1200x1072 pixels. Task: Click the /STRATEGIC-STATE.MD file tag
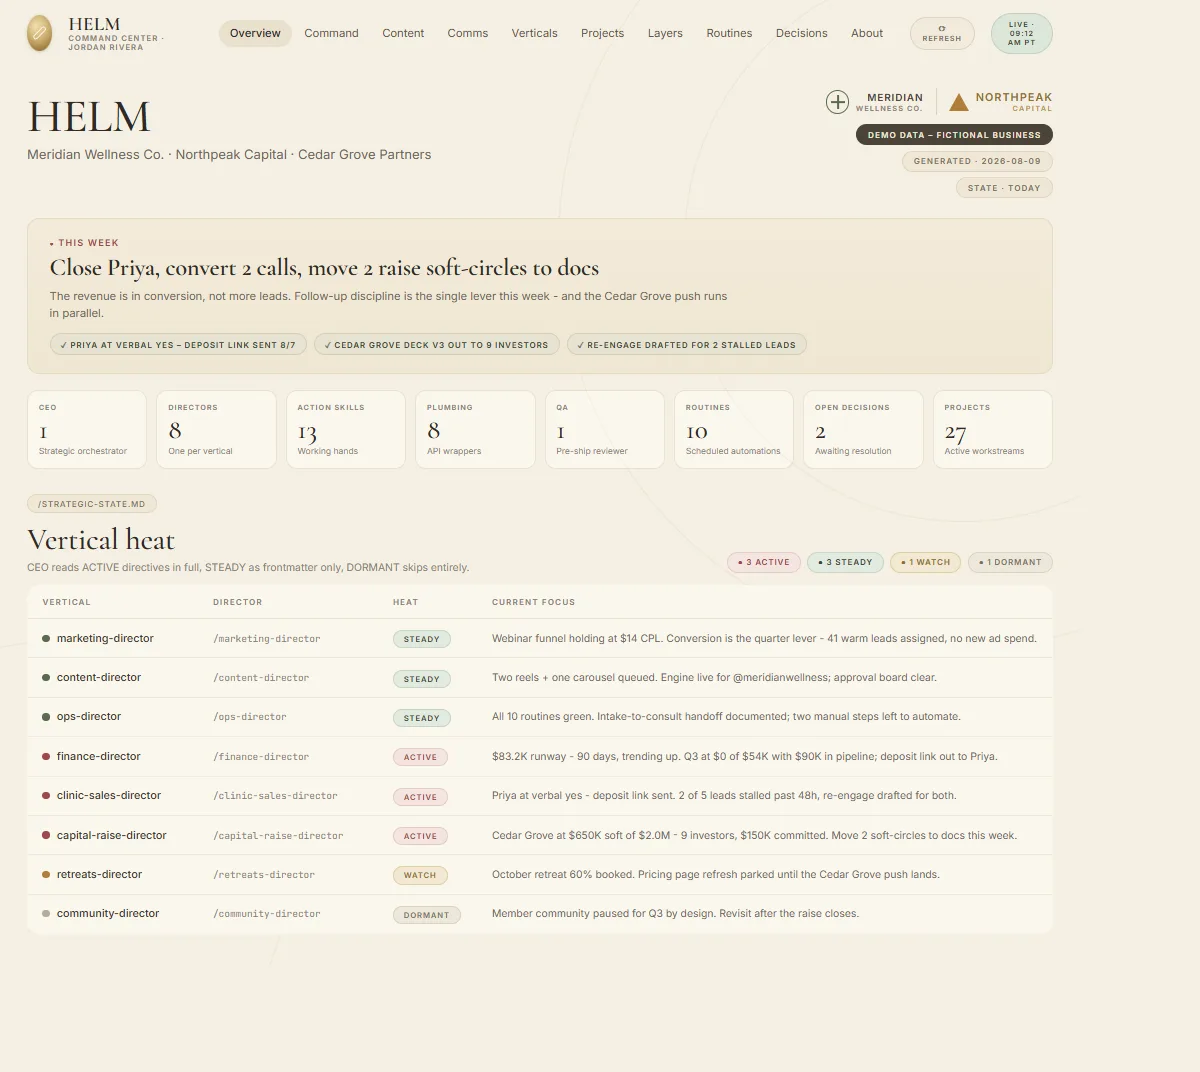click(x=92, y=504)
